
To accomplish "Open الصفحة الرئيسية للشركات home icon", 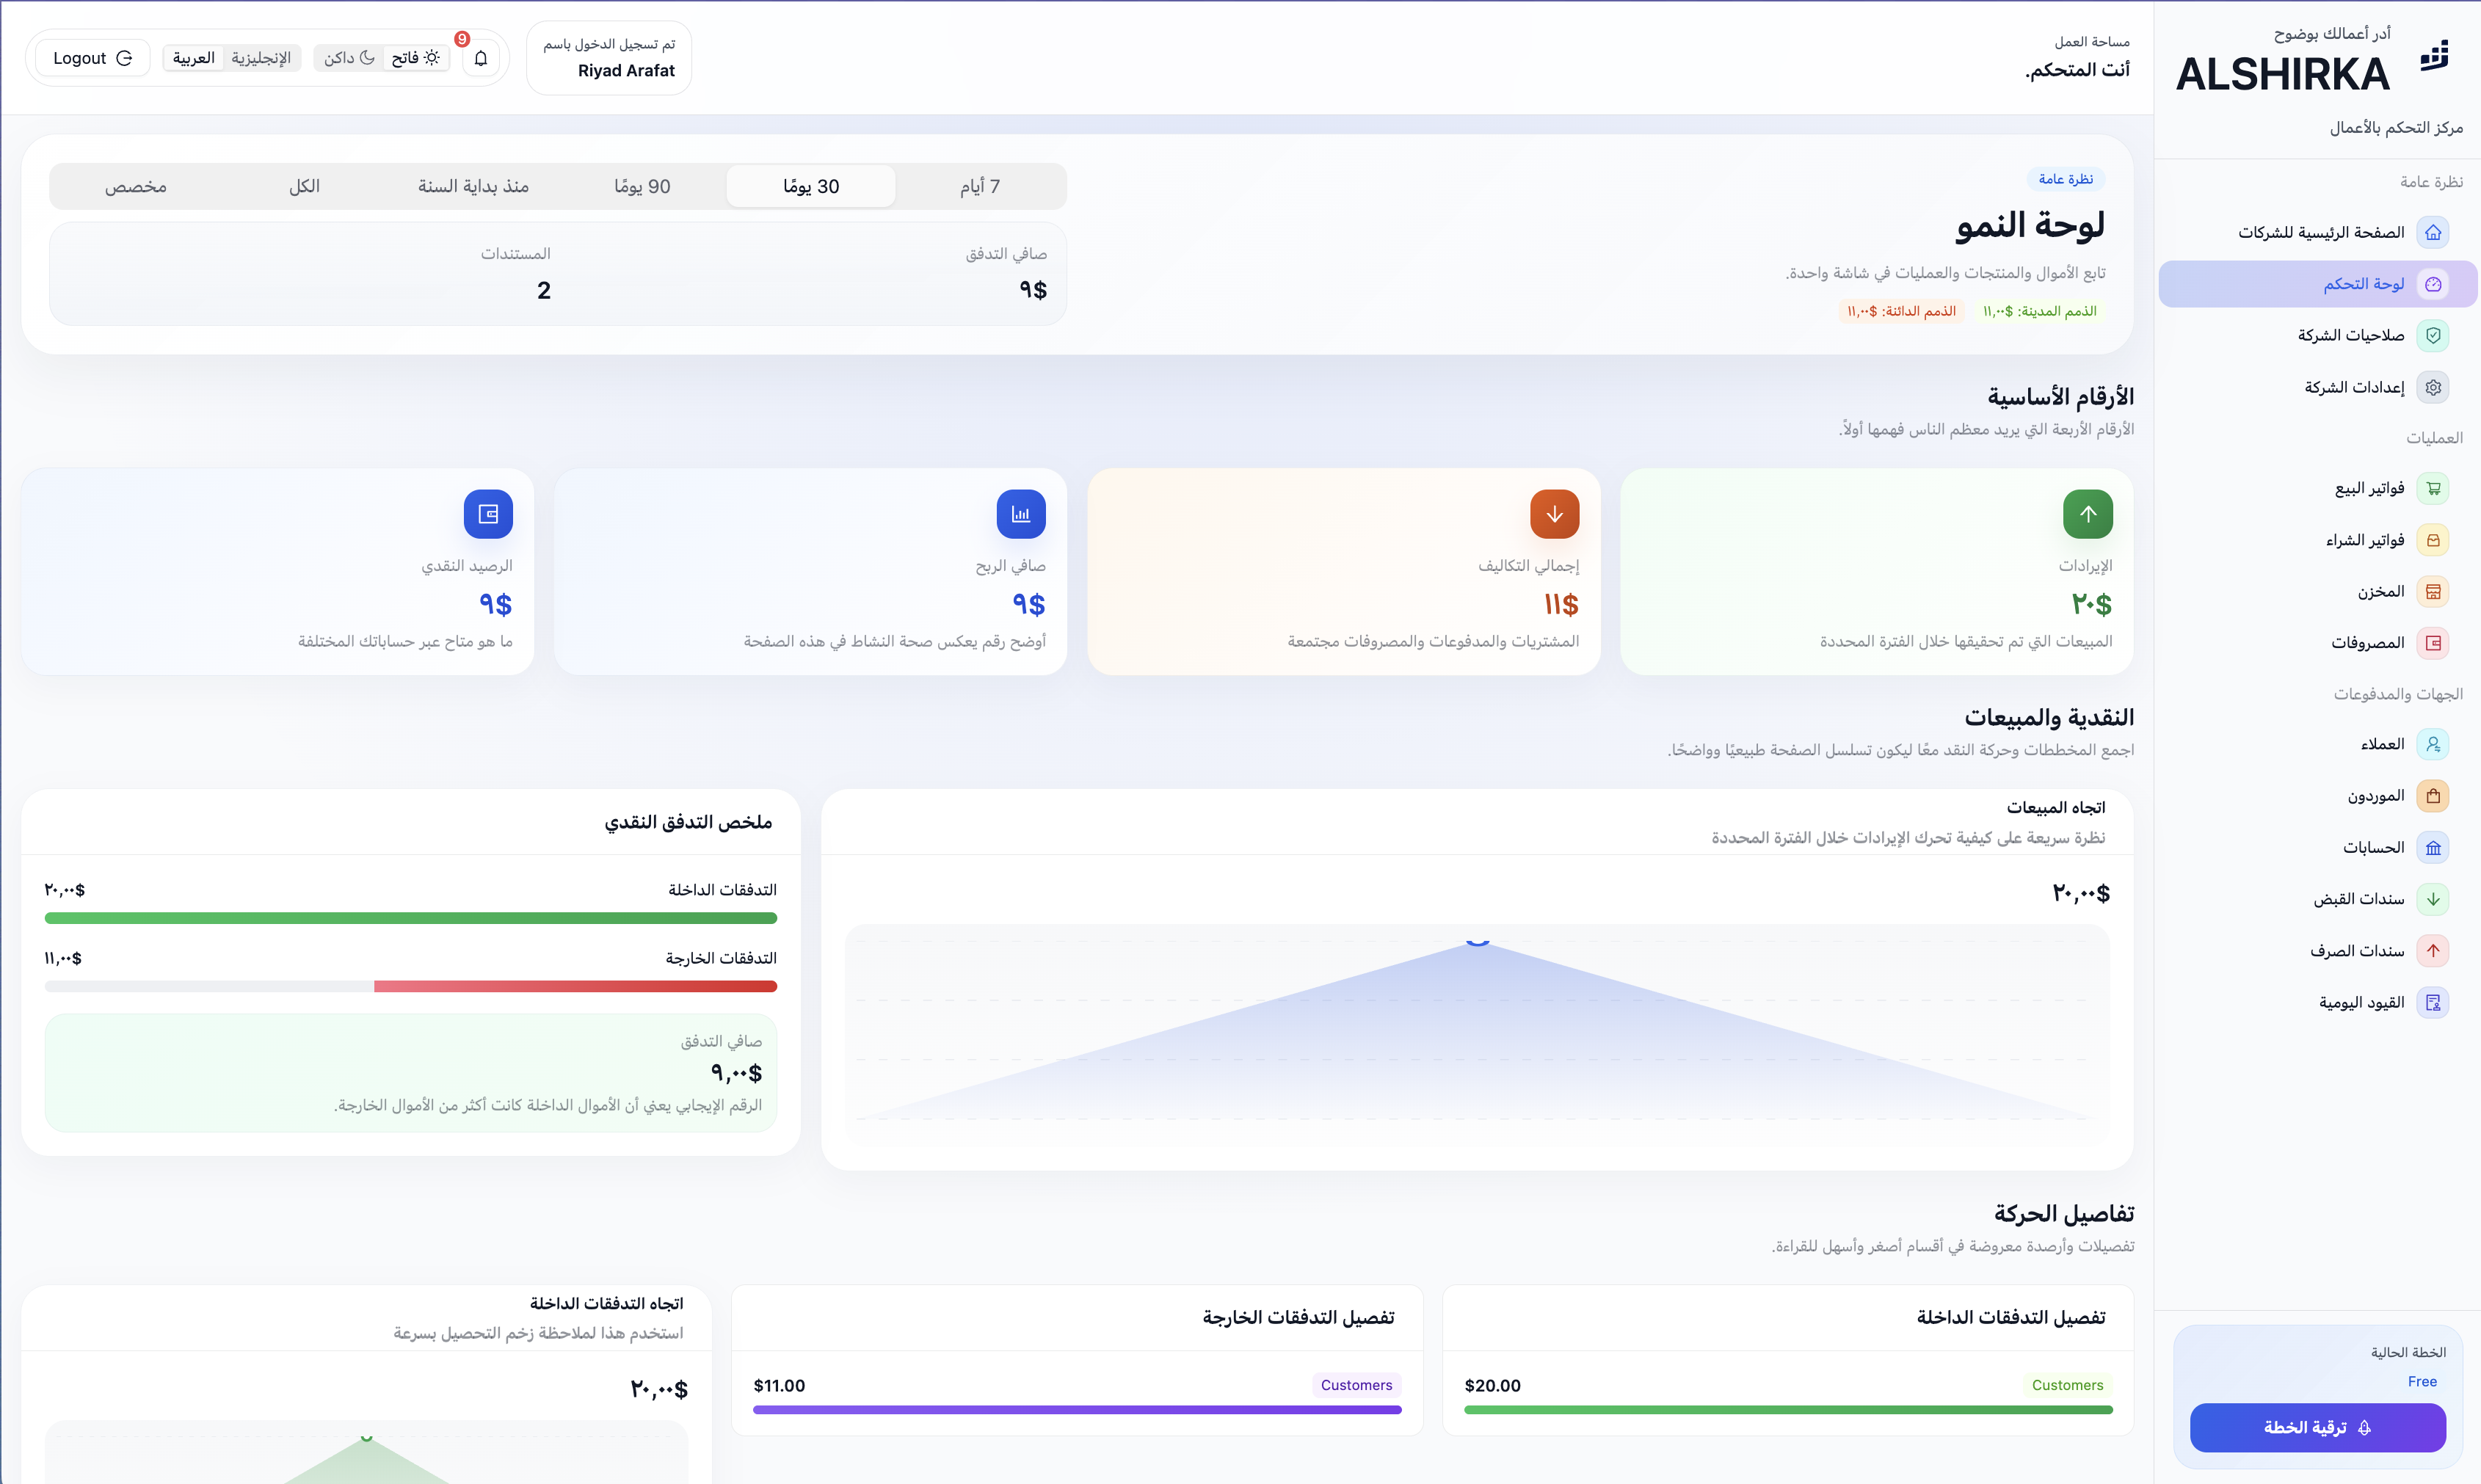I will tap(2433, 232).
